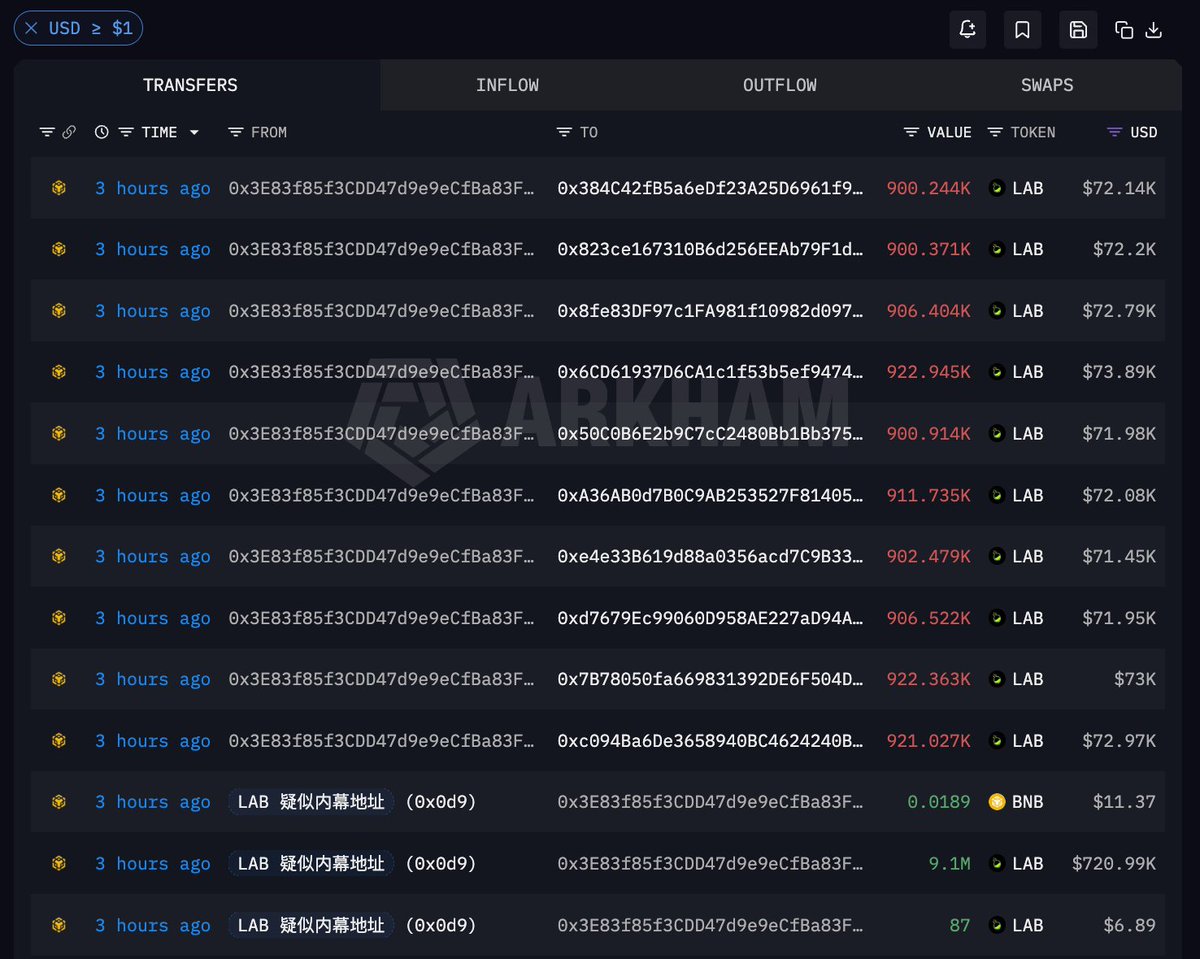Click BNB chain icon in 900.244K row
Viewport: 1200px width, 959px height.
59,187
